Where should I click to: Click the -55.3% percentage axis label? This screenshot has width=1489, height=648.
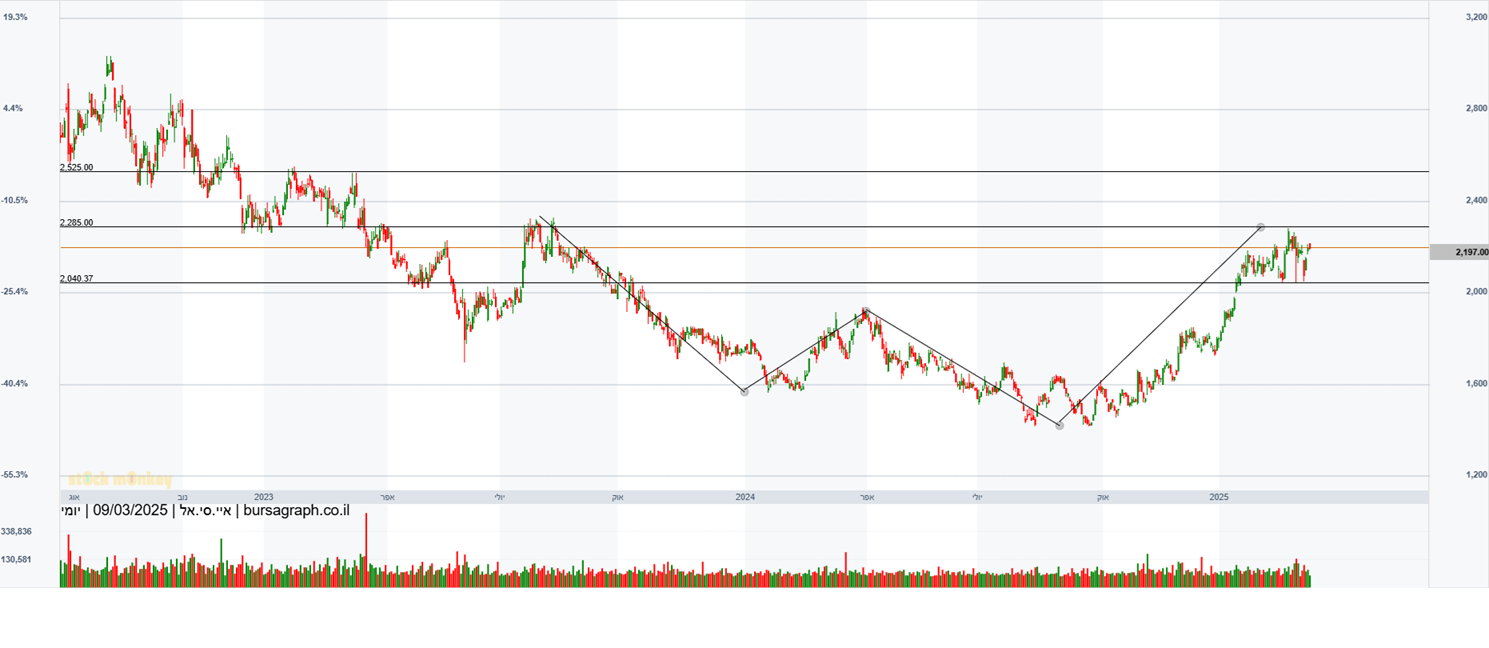(15, 474)
